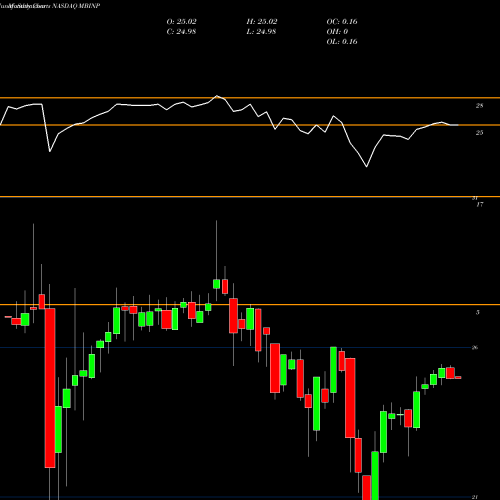Click the 21 price label at the chart bottom
Image resolution: width=500 pixels, height=500 pixels.
coord(475,497)
